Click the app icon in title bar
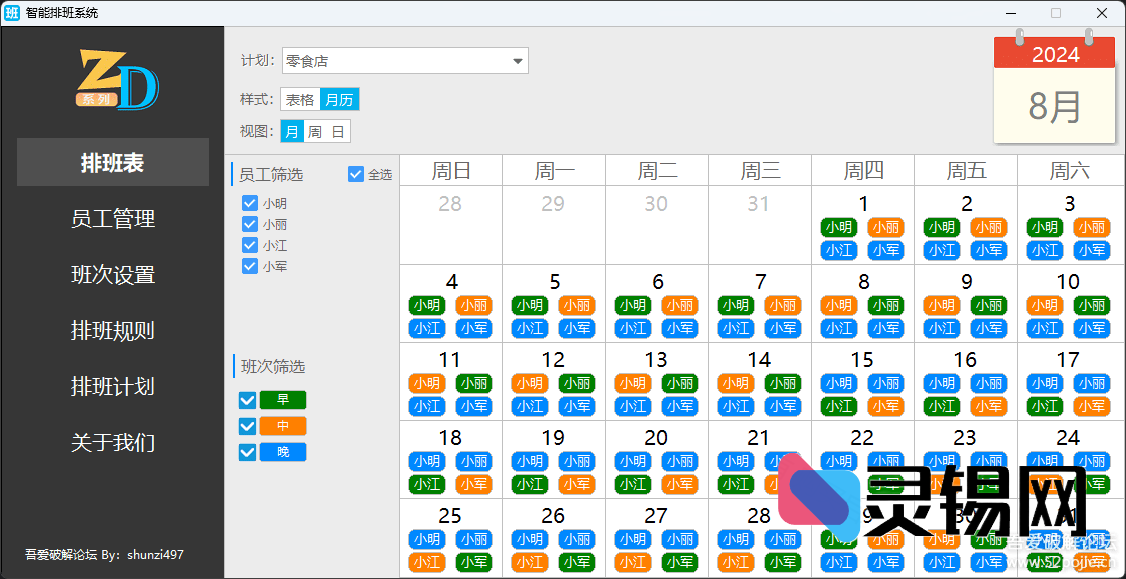1126x579 pixels. point(13,13)
